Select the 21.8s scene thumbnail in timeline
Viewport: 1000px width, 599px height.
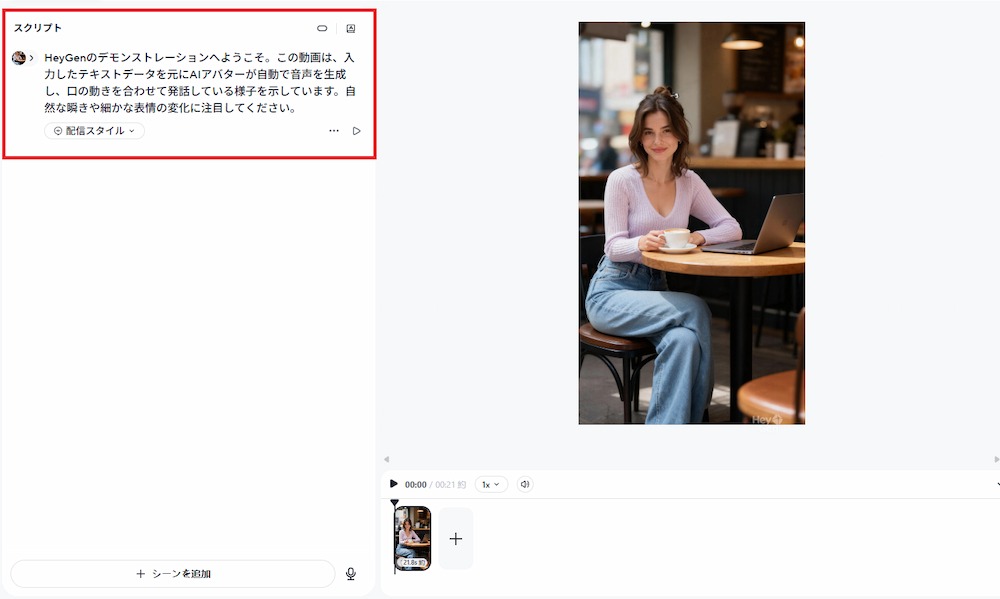(x=413, y=538)
